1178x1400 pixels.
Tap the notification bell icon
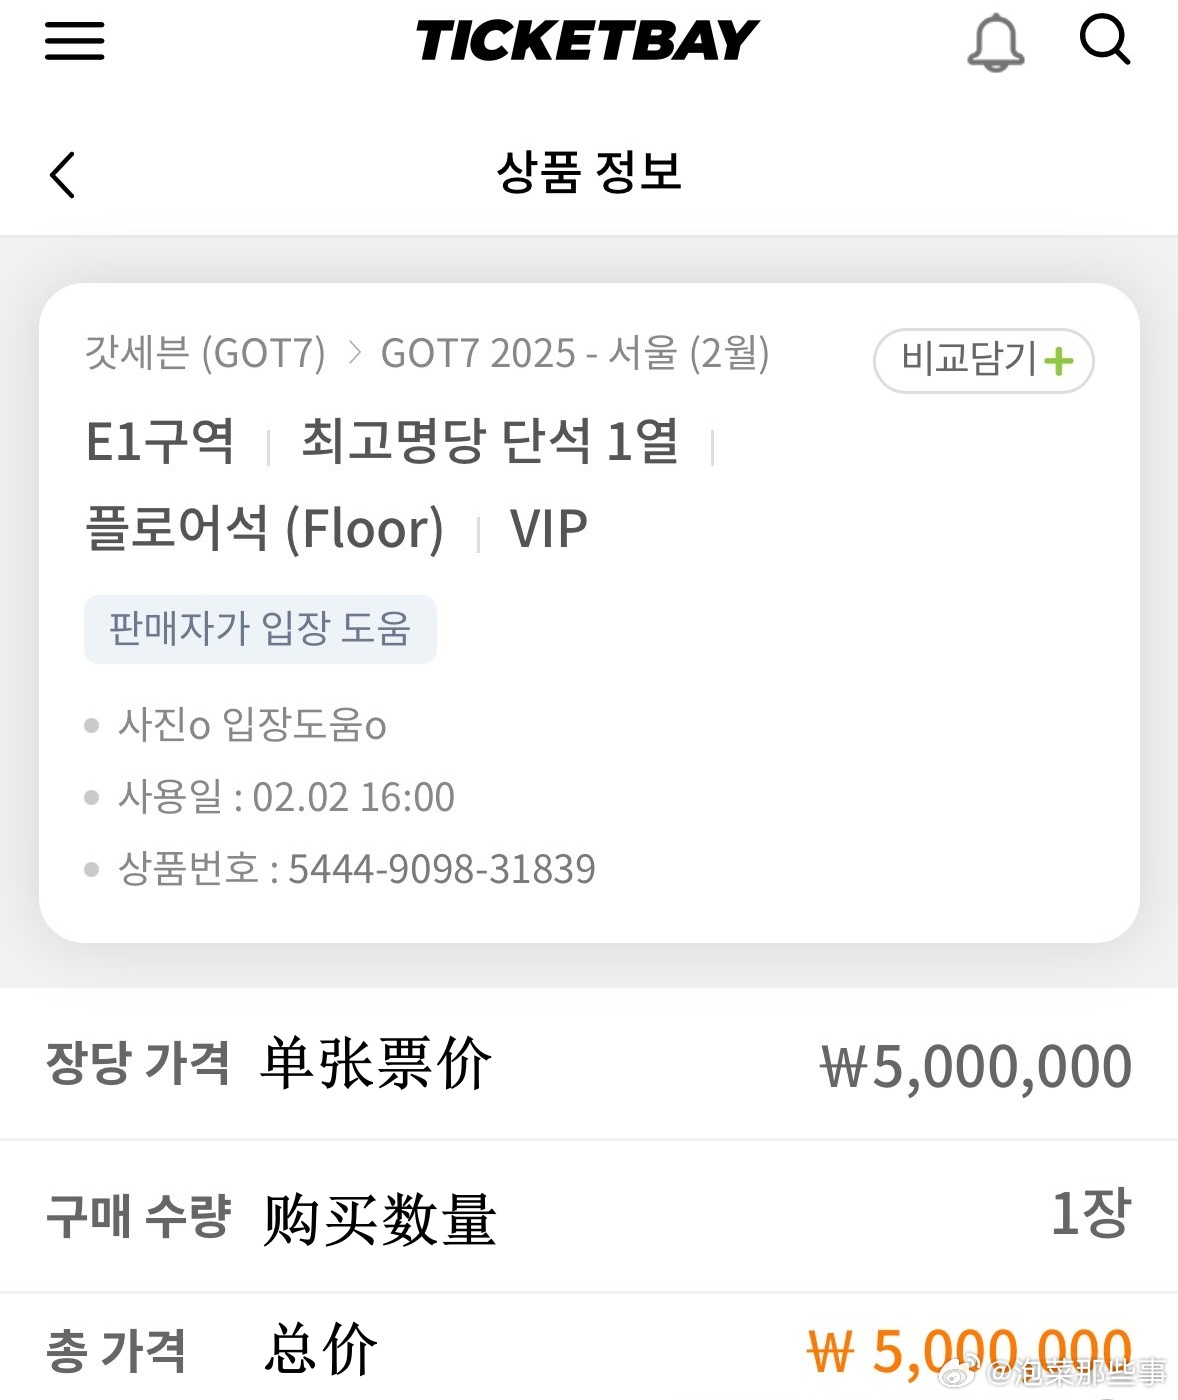996,44
